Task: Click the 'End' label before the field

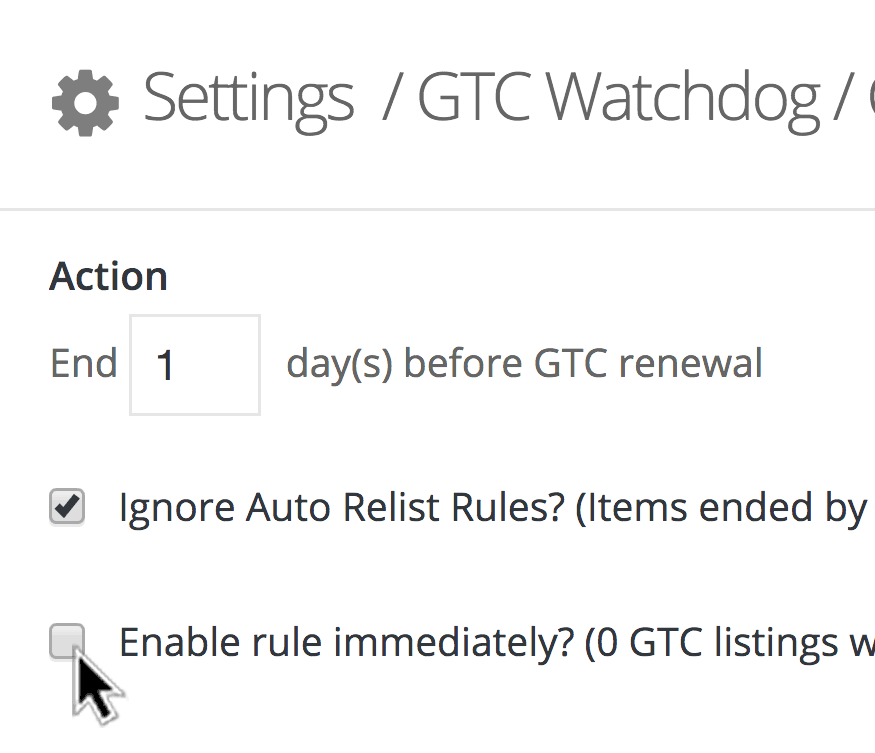Action: point(83,364)
